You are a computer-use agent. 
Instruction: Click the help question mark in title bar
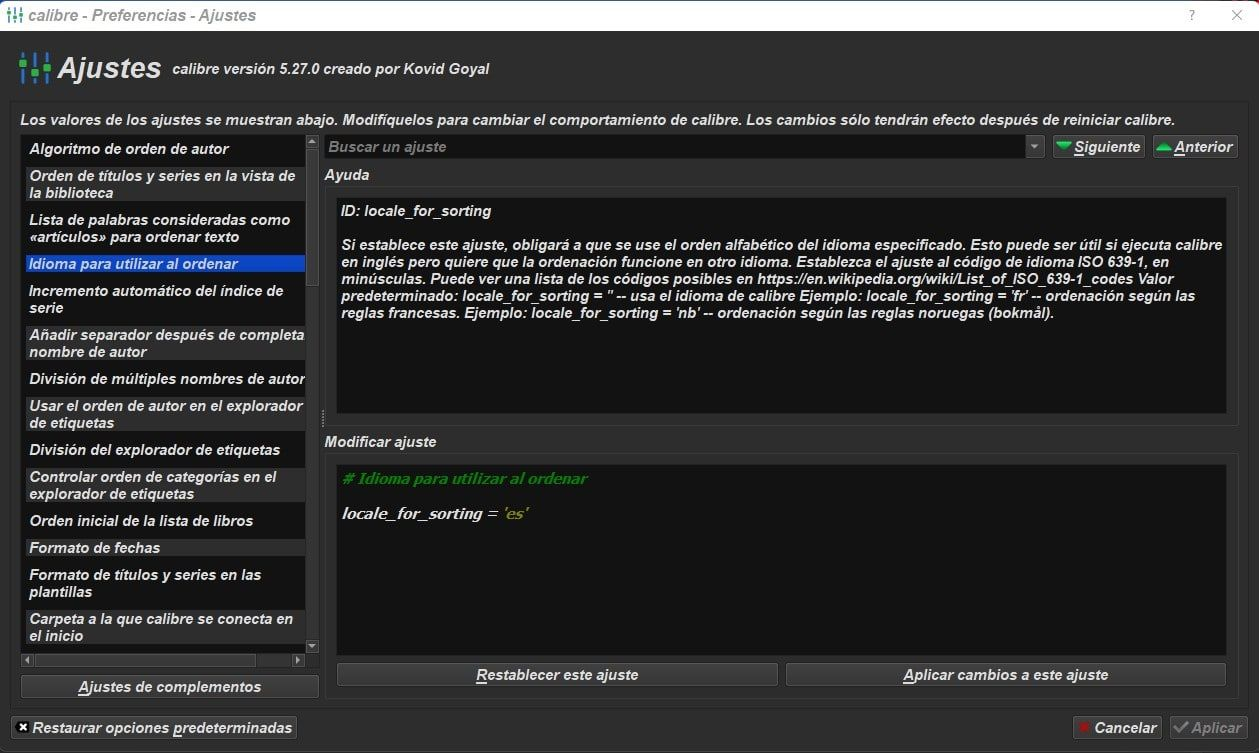coord(1191,15)
